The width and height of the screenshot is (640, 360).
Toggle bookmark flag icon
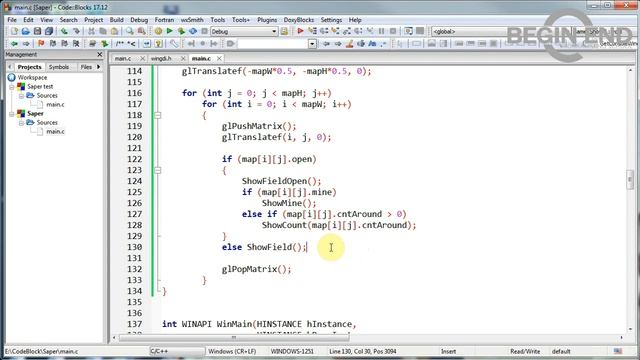41,43
